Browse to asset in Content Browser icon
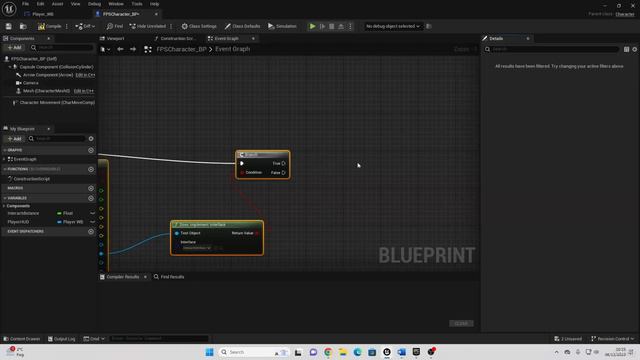Image resolution: width=640 pixels, height=360 pixels. (x=23, y=26)
